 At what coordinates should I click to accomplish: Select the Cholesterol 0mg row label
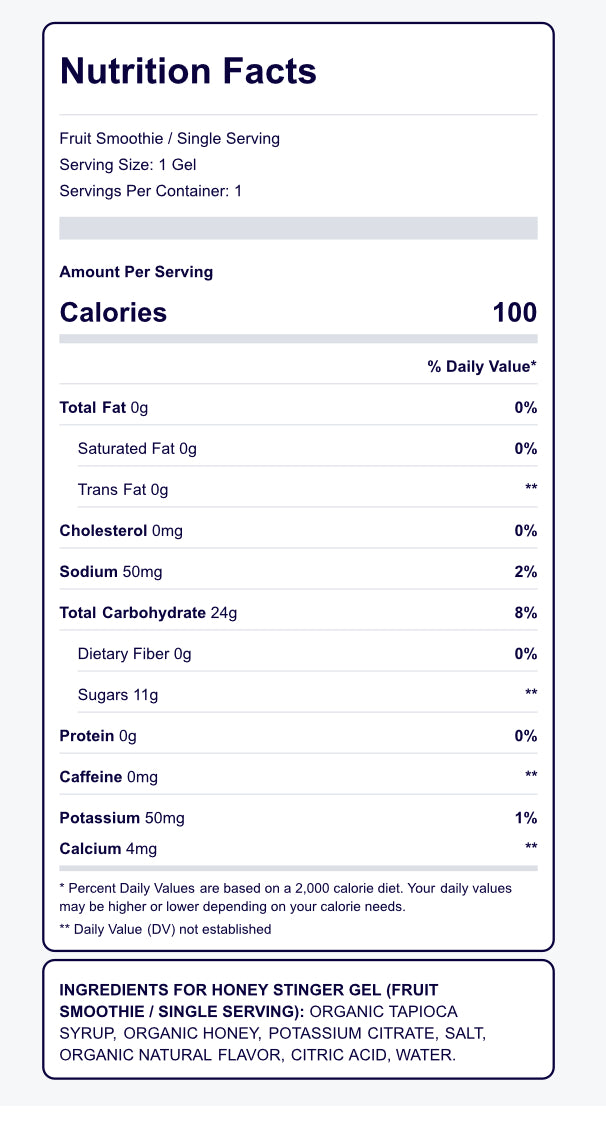tap(121, 531)
